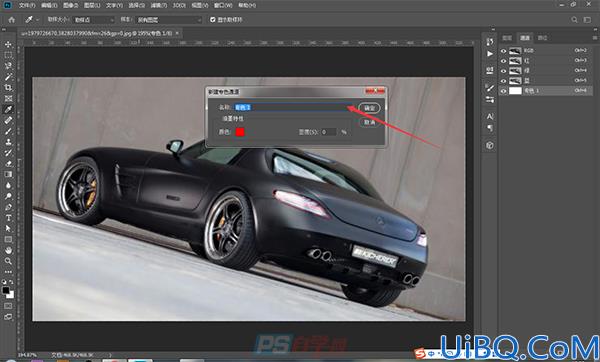
Task: Switch to the 图层 Layers tab
Action: coord(507,38)
